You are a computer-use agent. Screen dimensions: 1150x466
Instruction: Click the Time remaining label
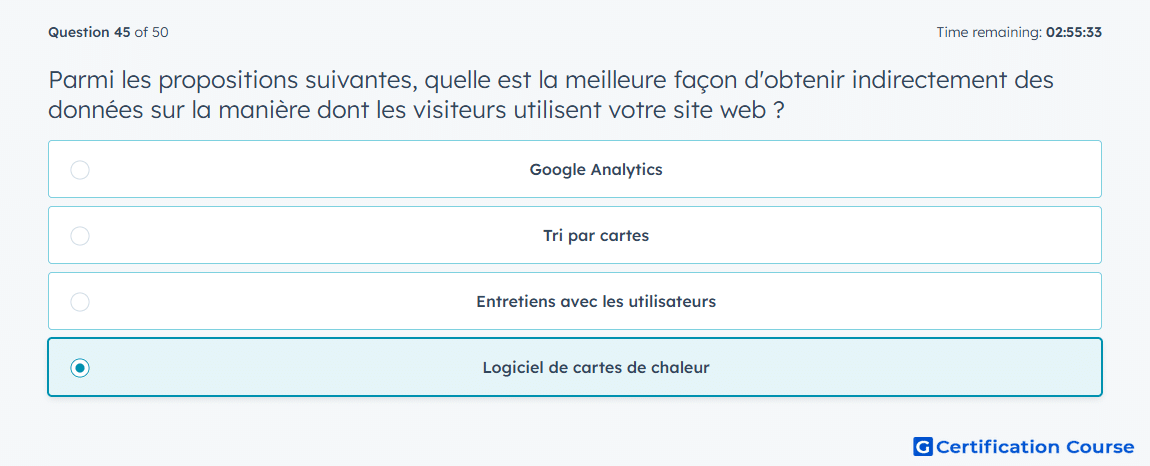pyautogui.click(x=989, y=32)
